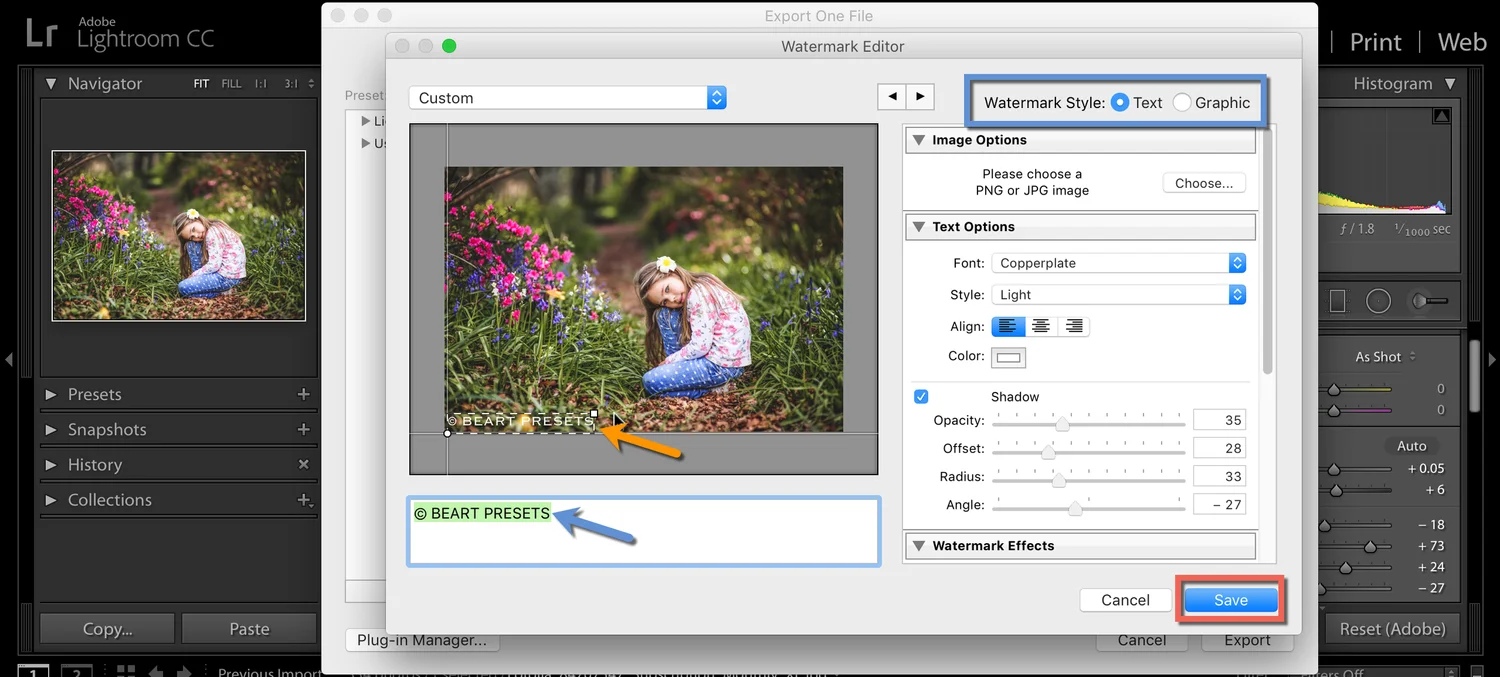1500x677 pixels.
Task: Switch to the Print module
Action: coord(1375,41)
